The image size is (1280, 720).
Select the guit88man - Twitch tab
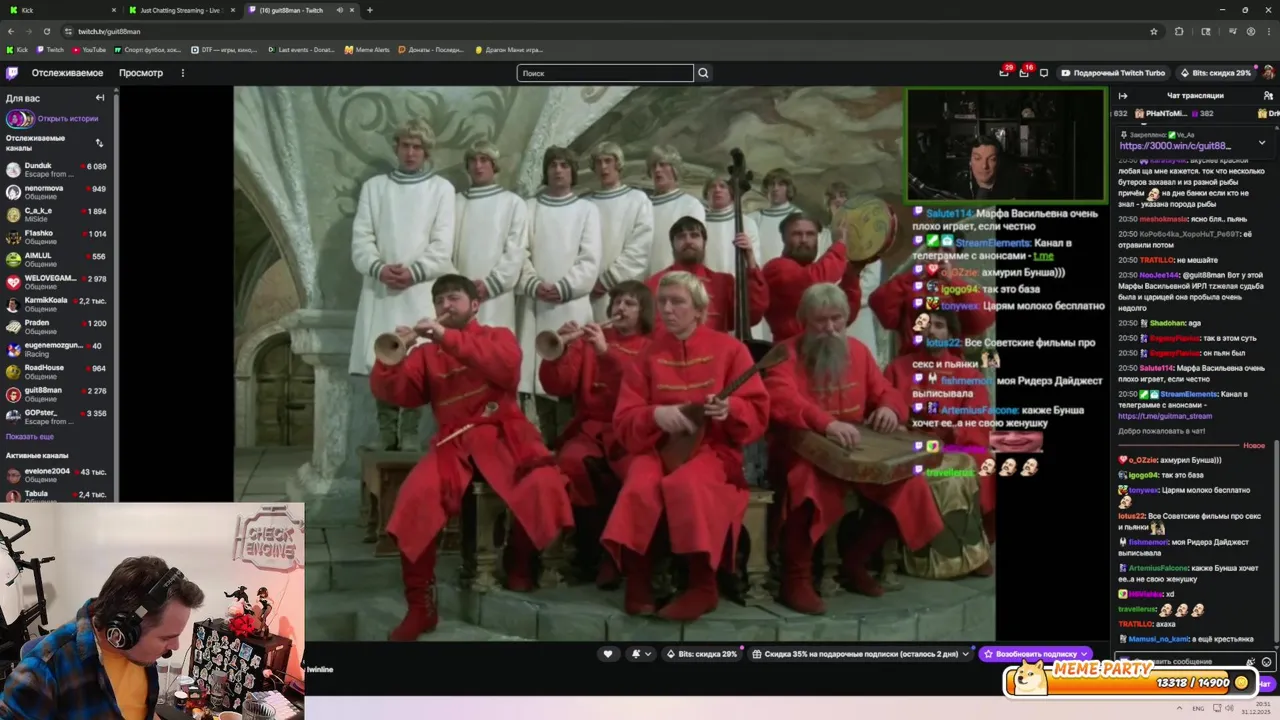point(300,10)
